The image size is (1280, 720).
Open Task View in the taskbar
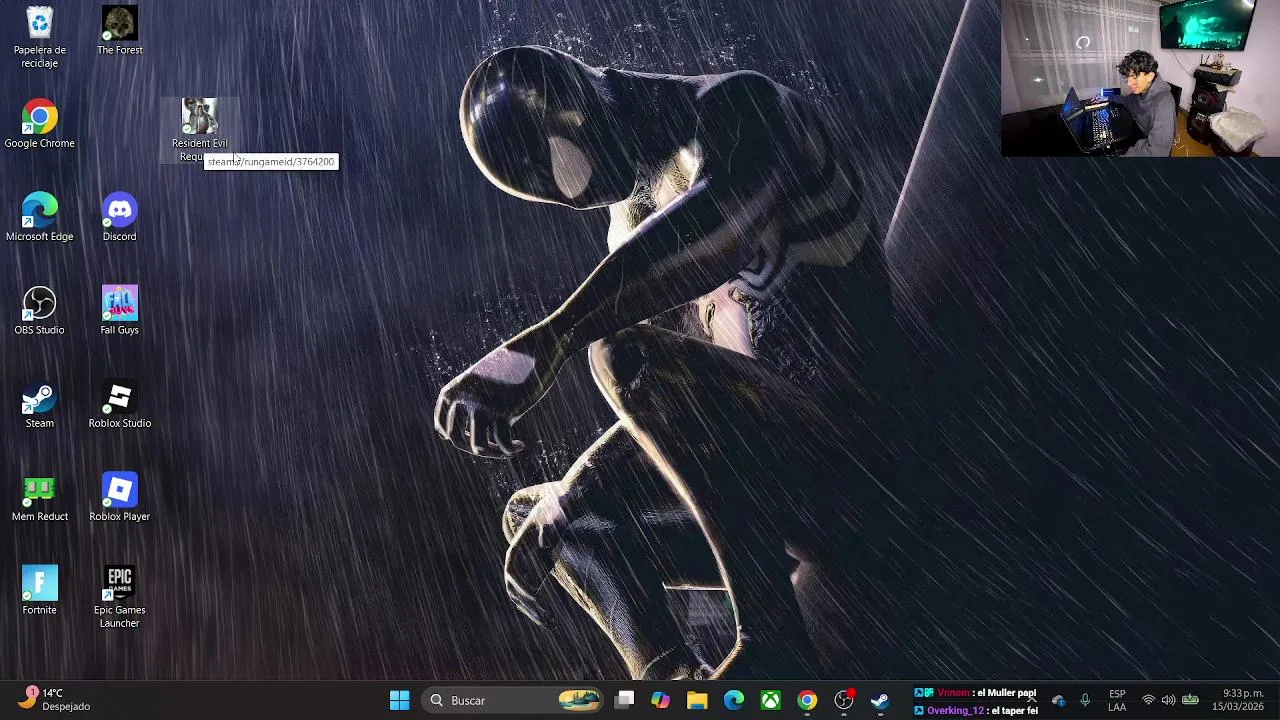(624, 700)
